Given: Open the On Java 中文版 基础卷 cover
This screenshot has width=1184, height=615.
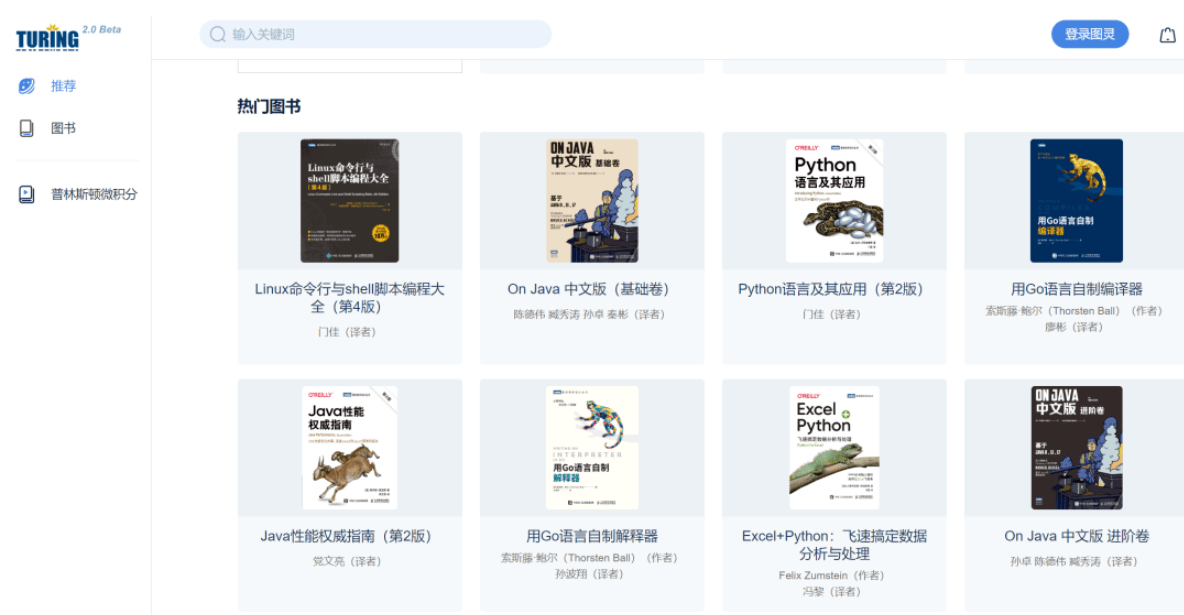Looking at the screenshot, I should point(592,200).
